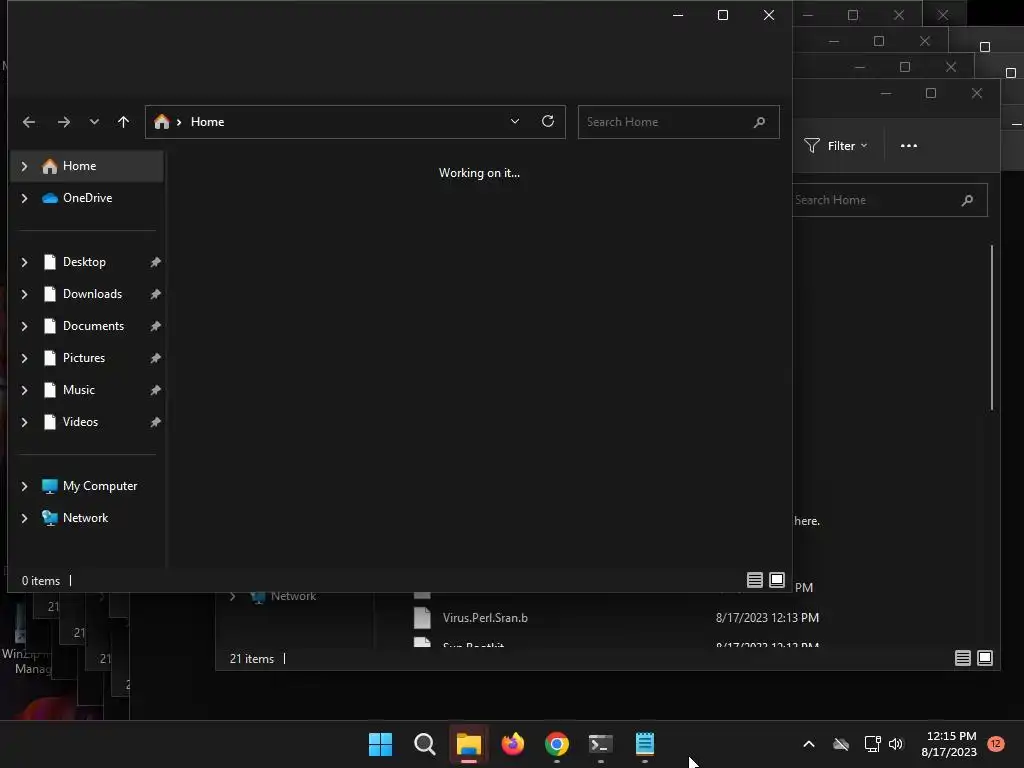Expand the Pictures tree node
The image size is (1024, 768).
(x=24, y=358)
